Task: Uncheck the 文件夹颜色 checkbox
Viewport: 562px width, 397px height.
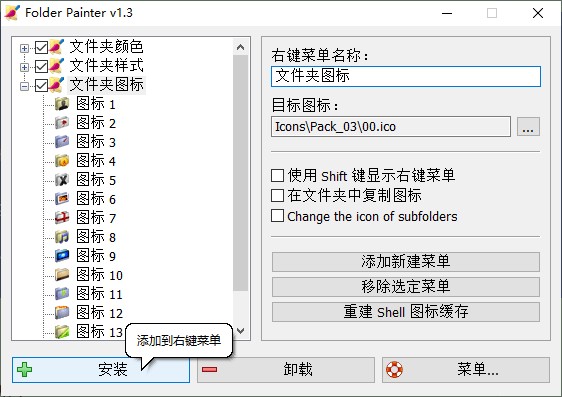Action: point(42,47)
